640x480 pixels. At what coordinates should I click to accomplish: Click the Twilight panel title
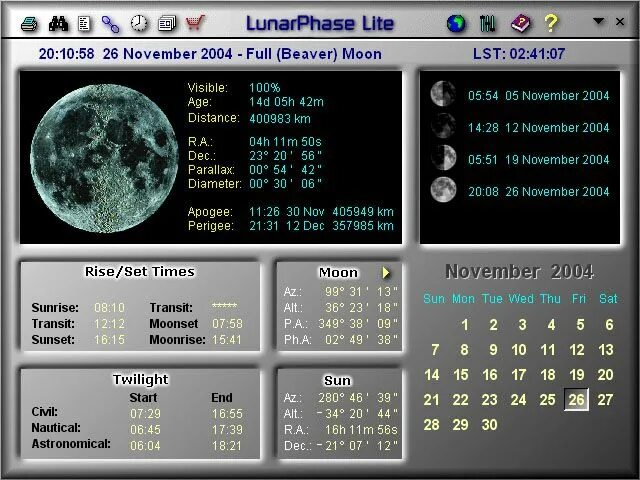point(140,379)
